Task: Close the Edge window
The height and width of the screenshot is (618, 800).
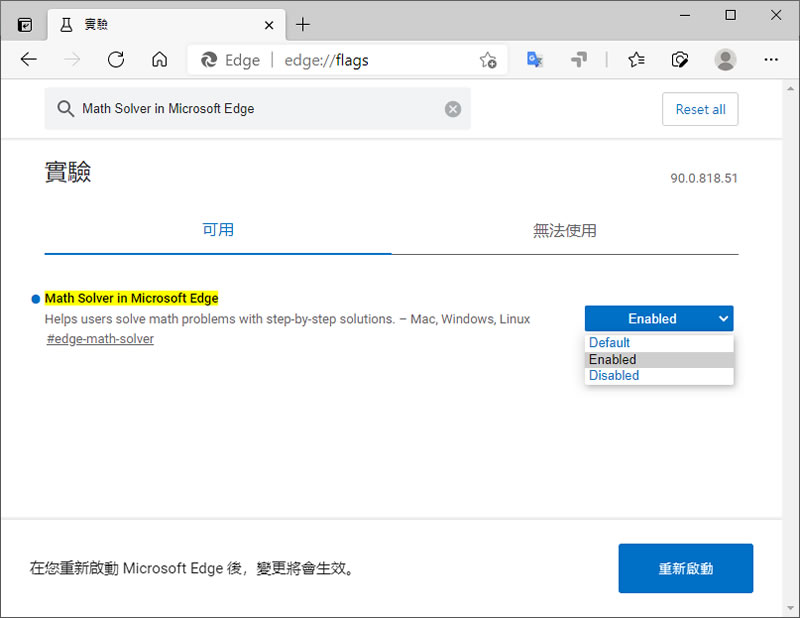Action: tap(776, 15)
